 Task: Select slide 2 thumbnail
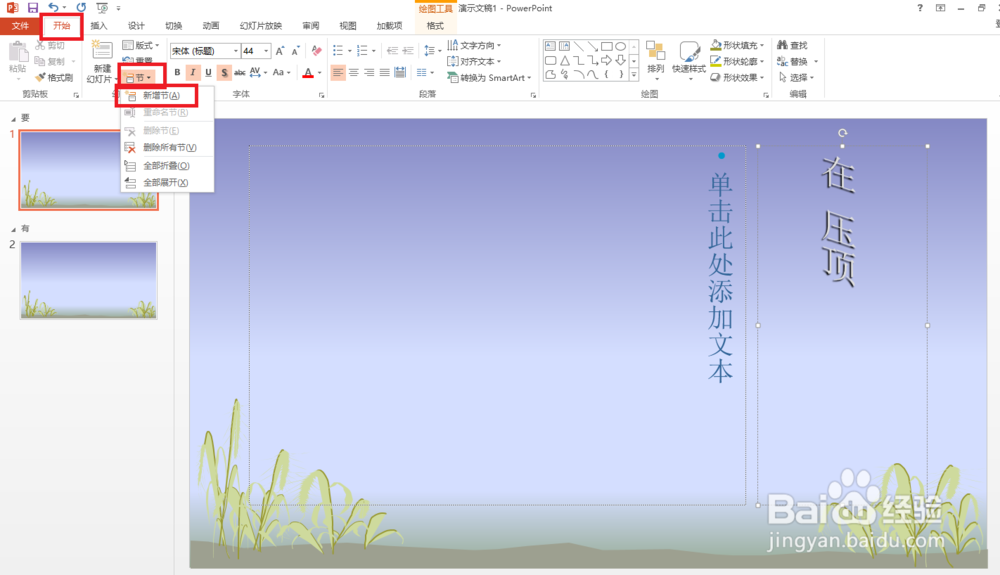click(x=89, y=280)
